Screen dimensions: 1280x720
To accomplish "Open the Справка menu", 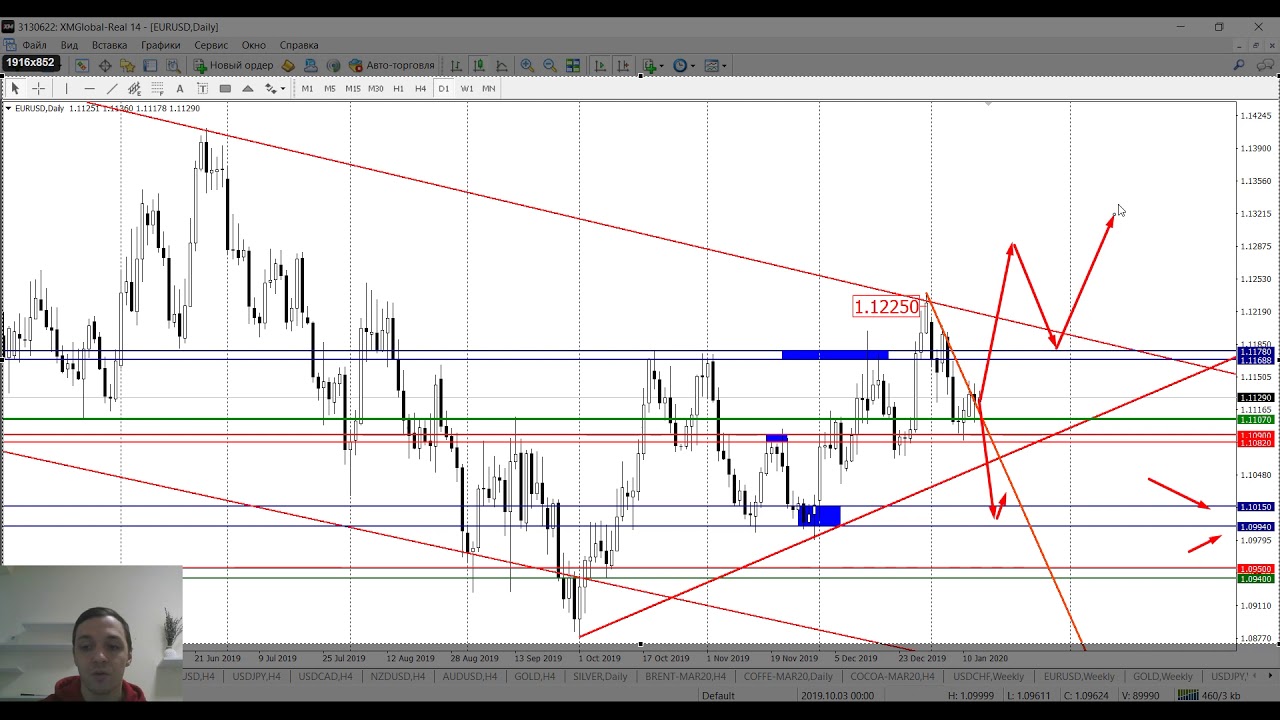I will [x=299, y=45].
